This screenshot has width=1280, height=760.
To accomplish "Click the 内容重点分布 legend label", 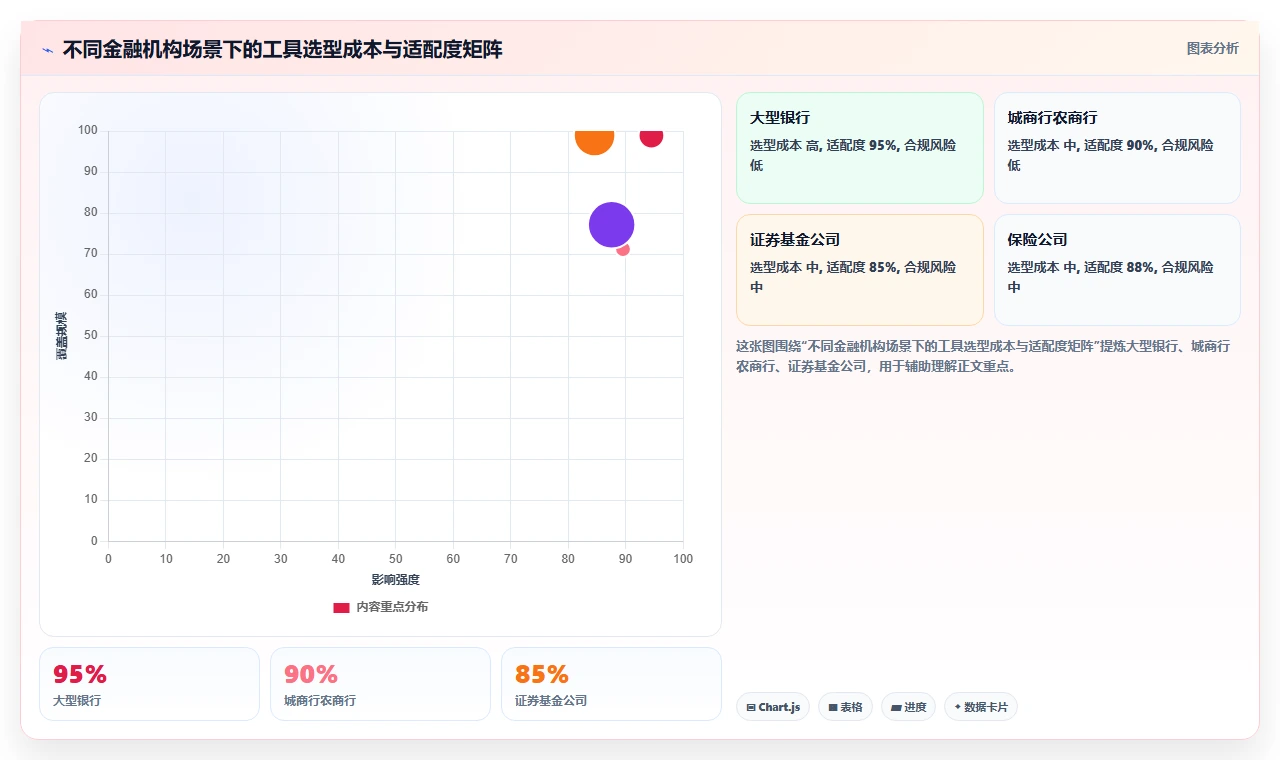I will click(392, 607).
